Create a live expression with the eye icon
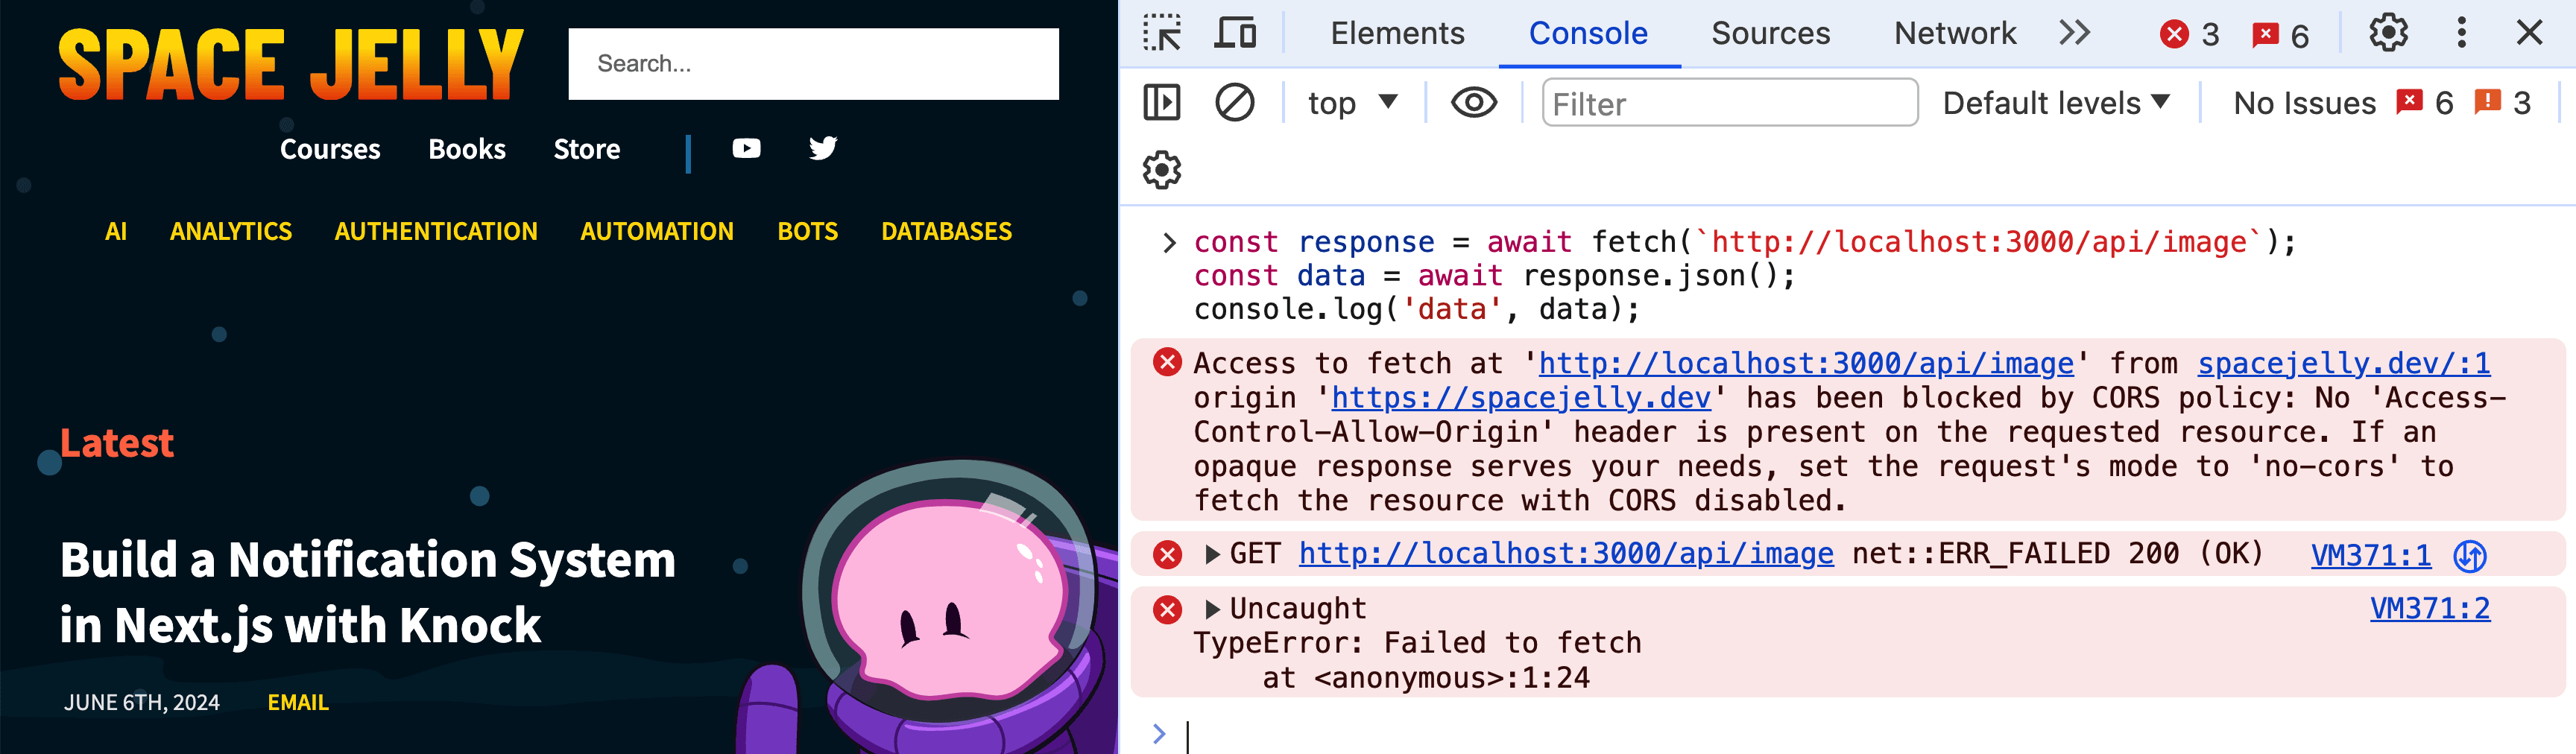The image size is (2576, 754). point(1473,102)
